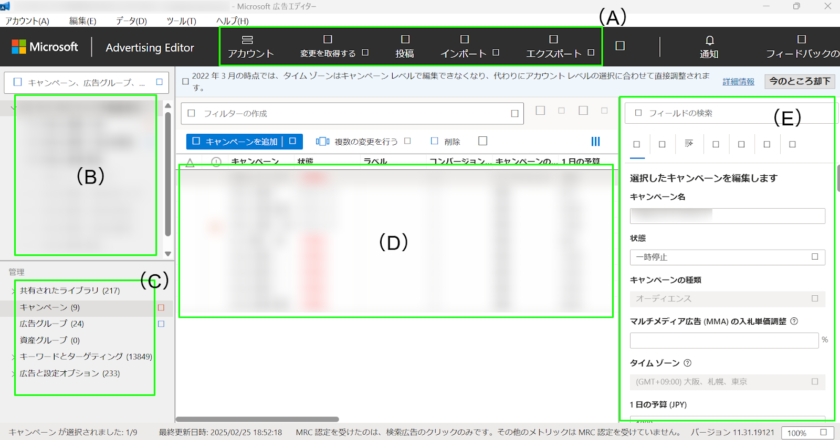Click the help icon beside タイム ゾーン
The width and height of the screenshot is (840, 440).
(x=689, y=362)
